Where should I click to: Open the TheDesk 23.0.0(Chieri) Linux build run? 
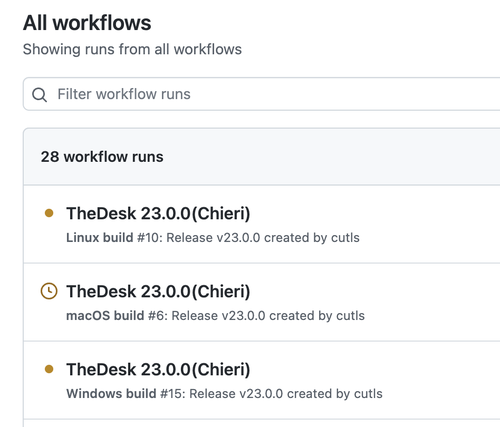158,213
